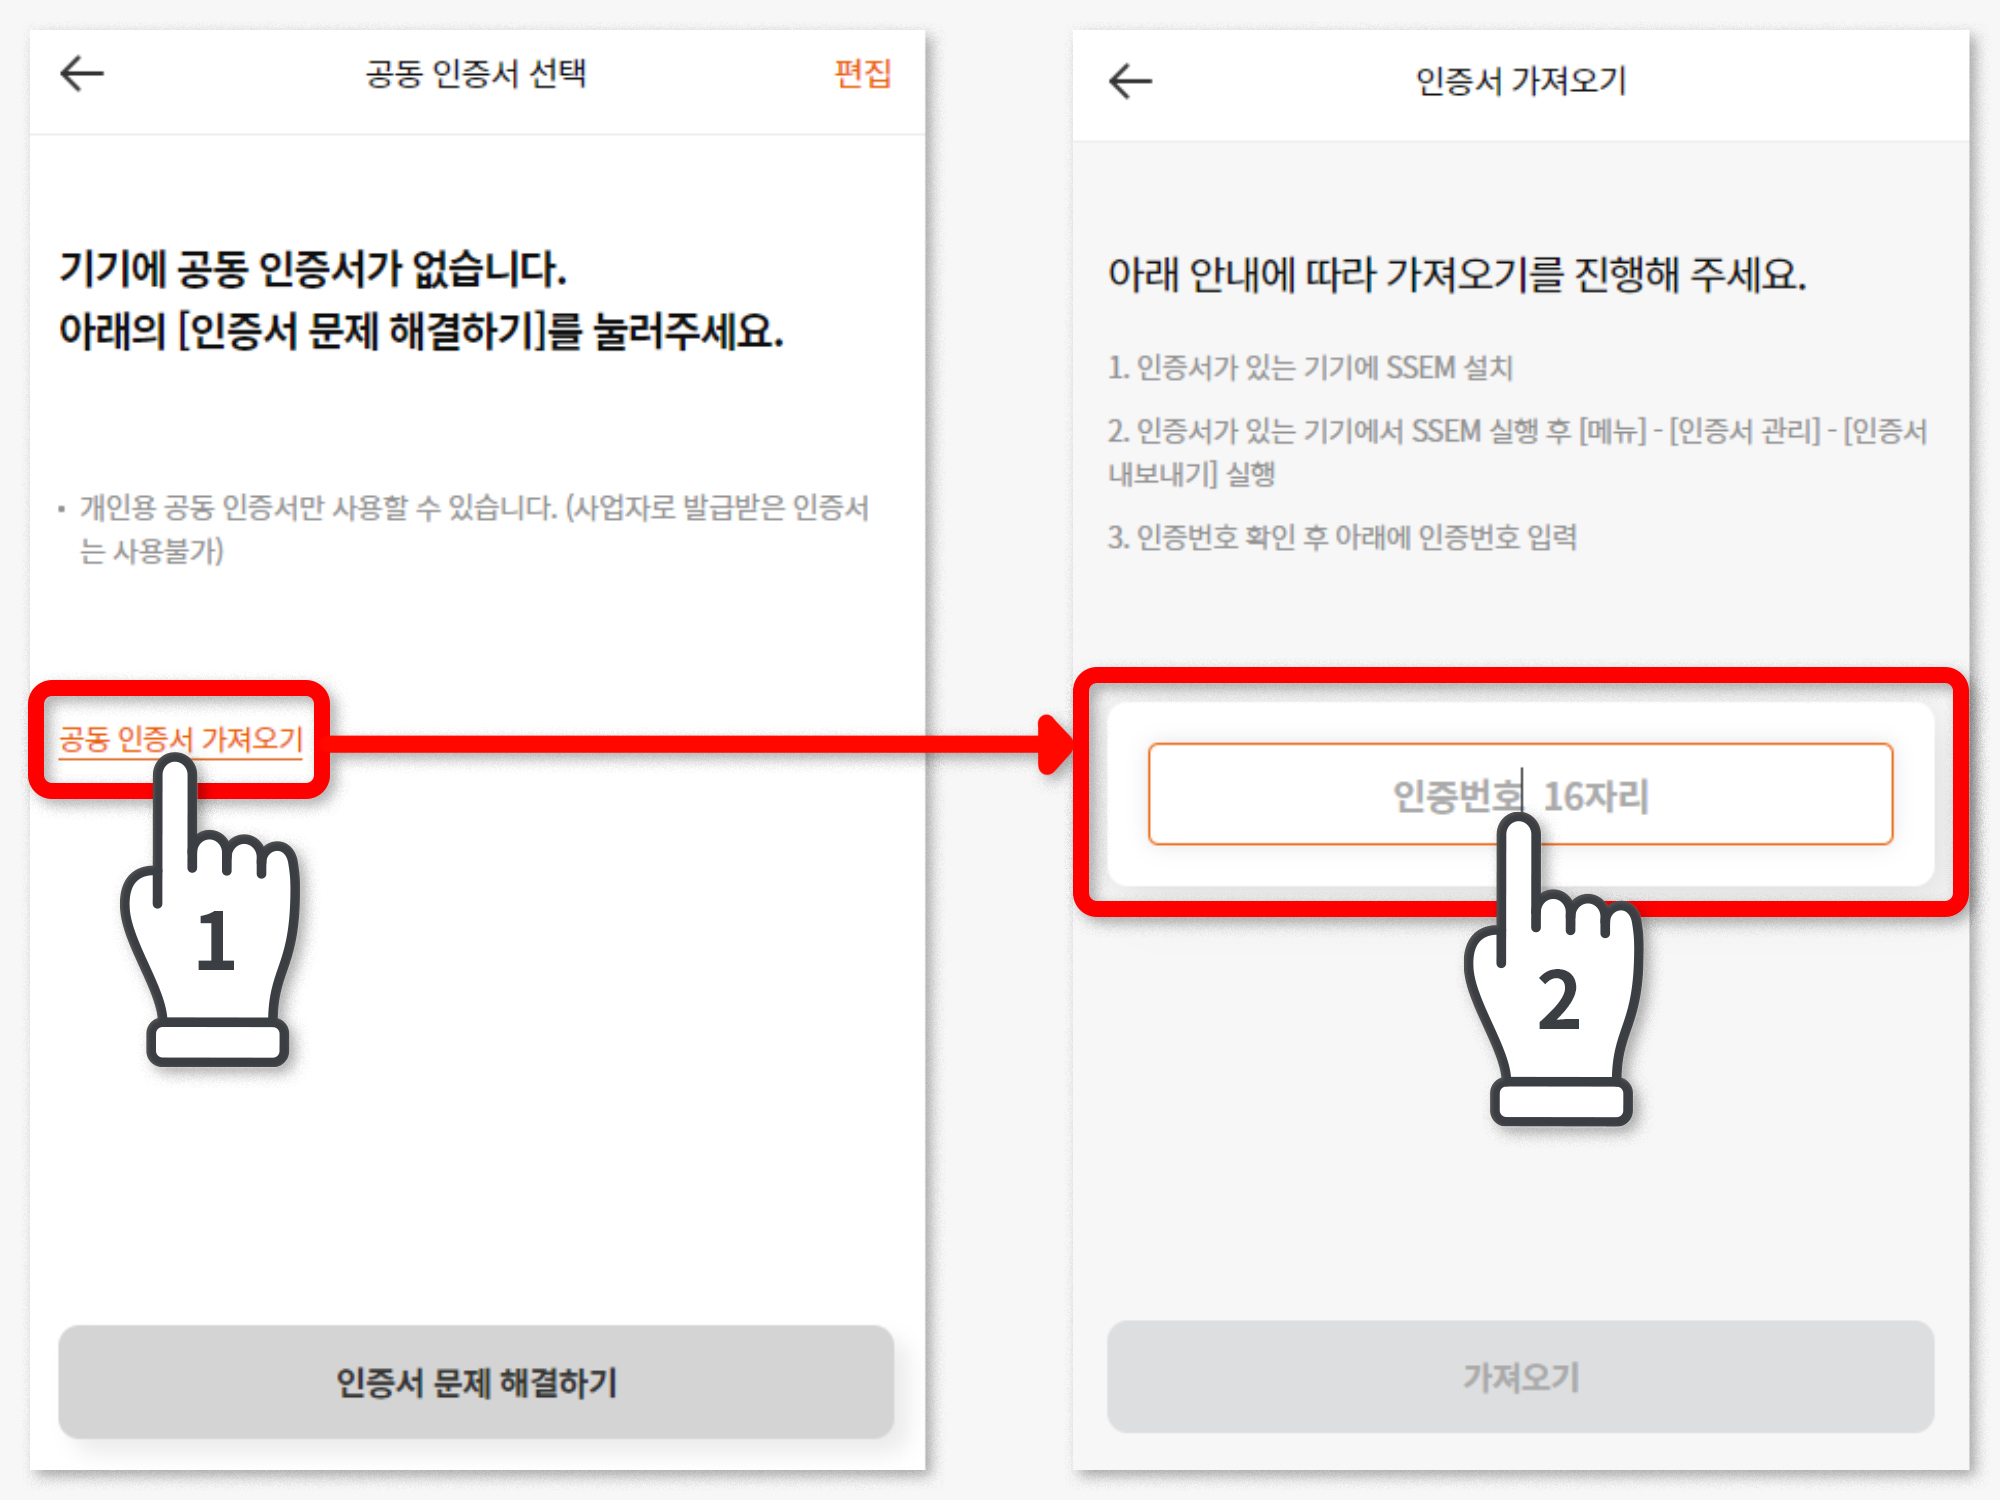Click the 공동 인증서 선택 header title
Screen dimensions: 2000x1500
point(476,74)
